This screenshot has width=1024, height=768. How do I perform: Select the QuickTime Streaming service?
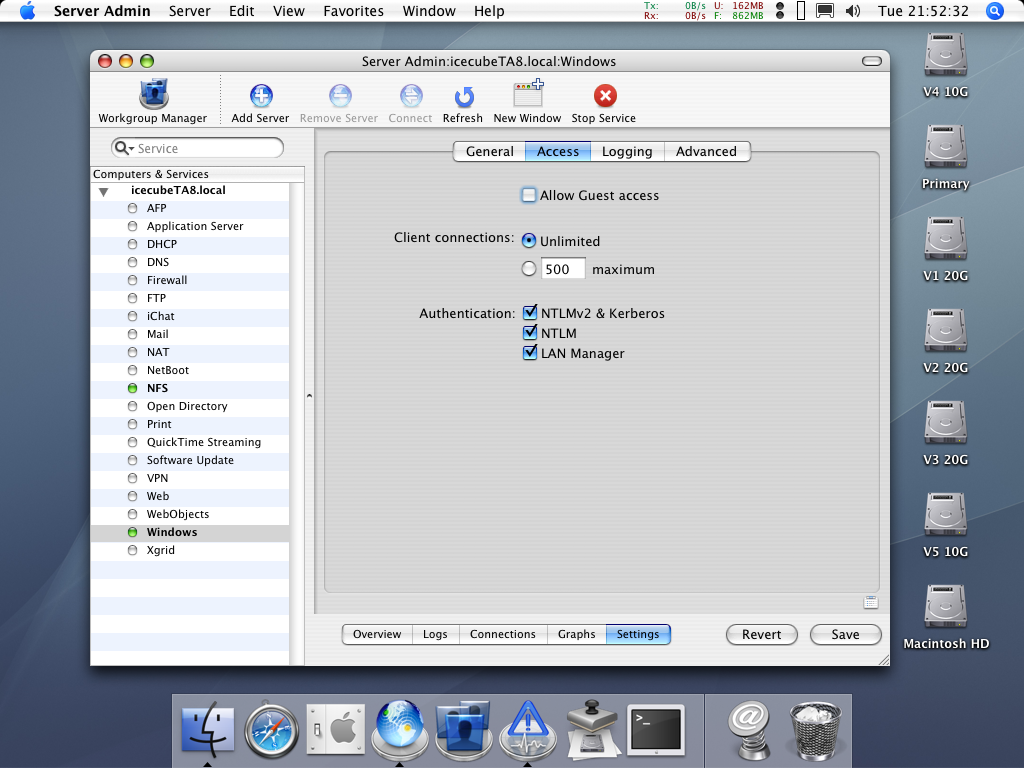point(190,442)
